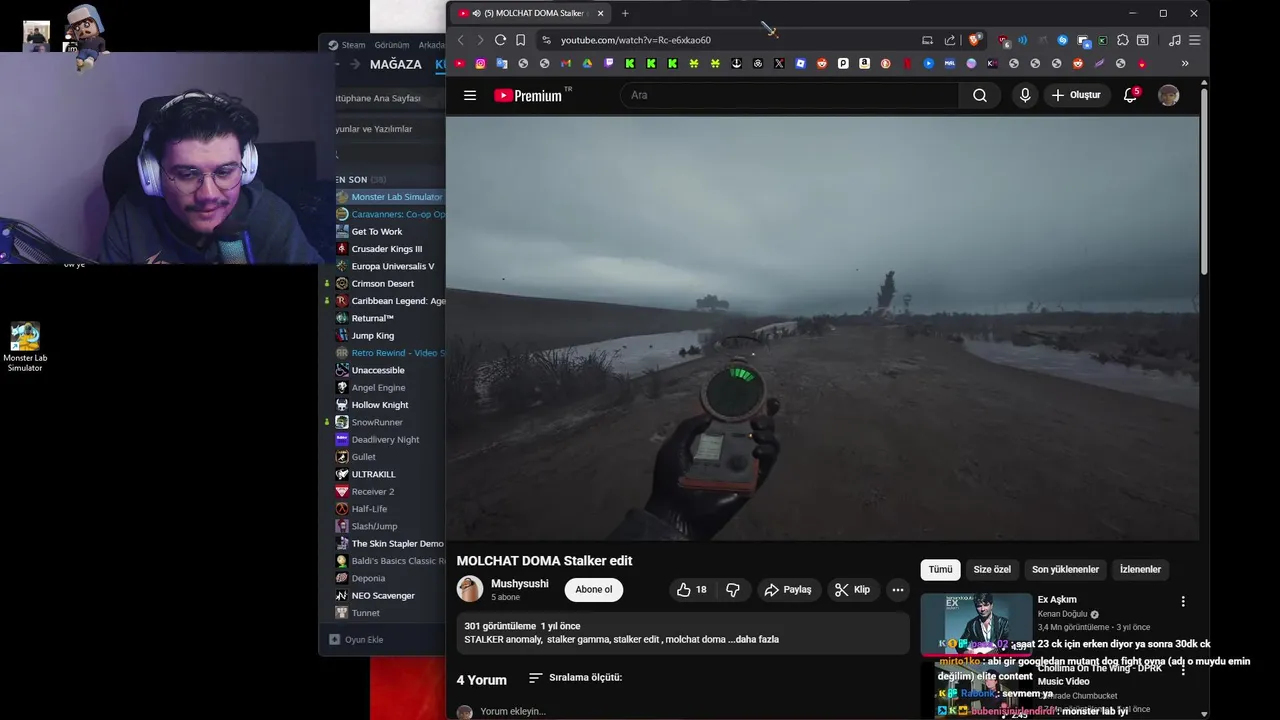Open the X bookmark icon
Image resolution: width=1280 pixels, height=720 pixels.
point(779,63)
